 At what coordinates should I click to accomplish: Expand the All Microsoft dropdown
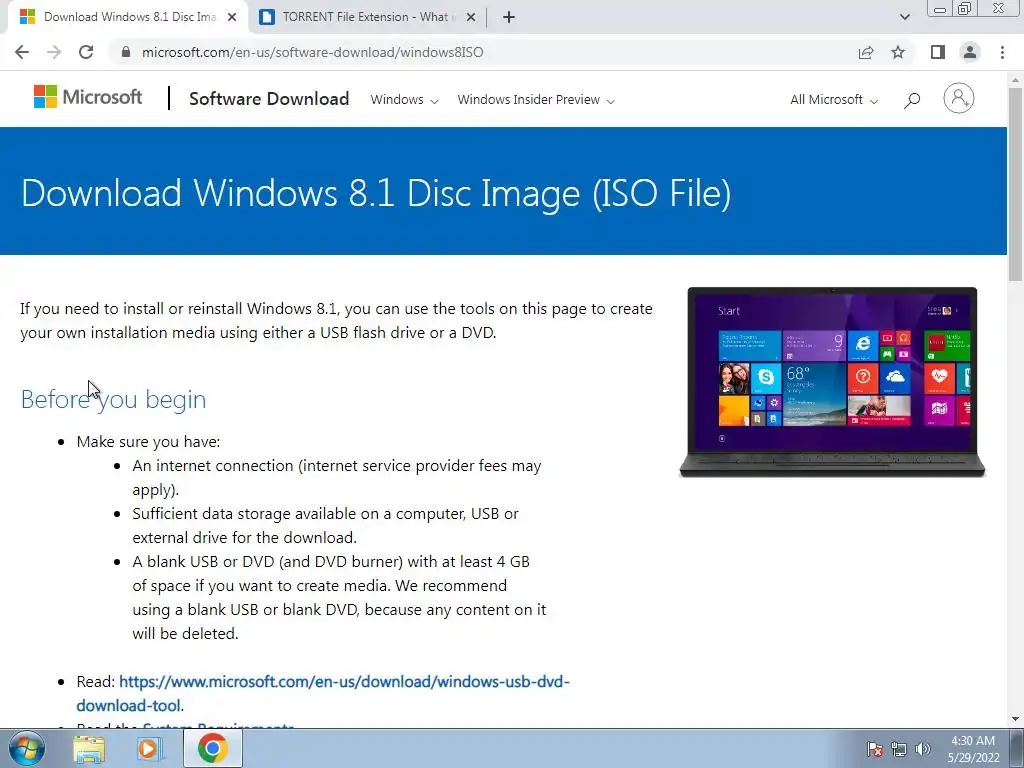pos(834,100)
